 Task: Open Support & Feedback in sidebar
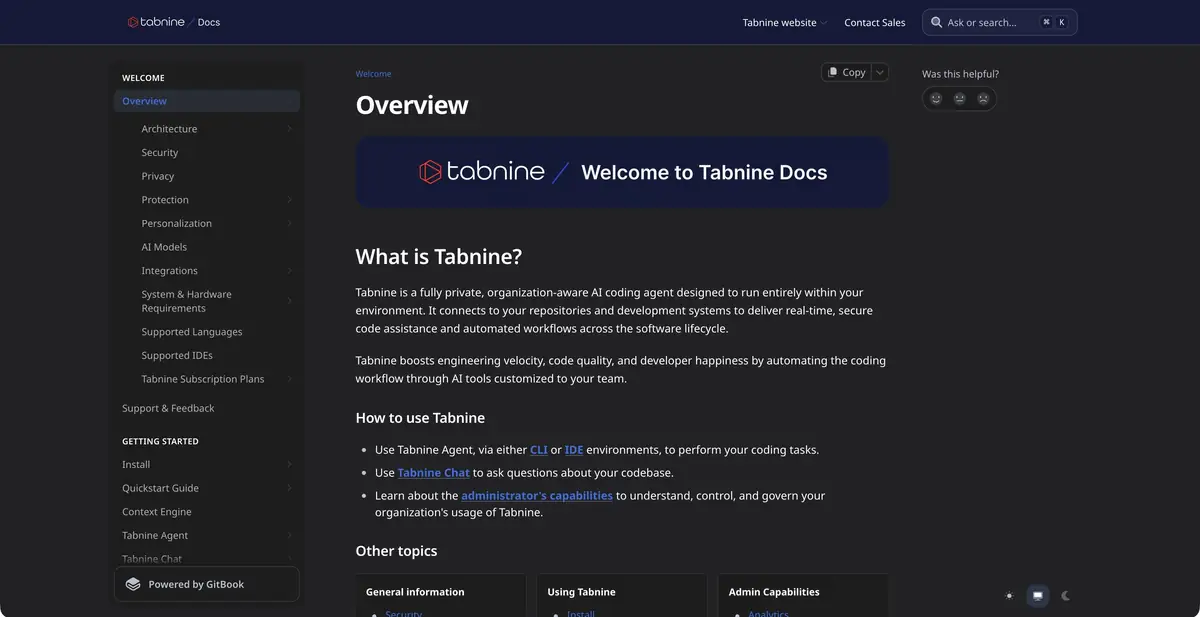click(168, 408)
